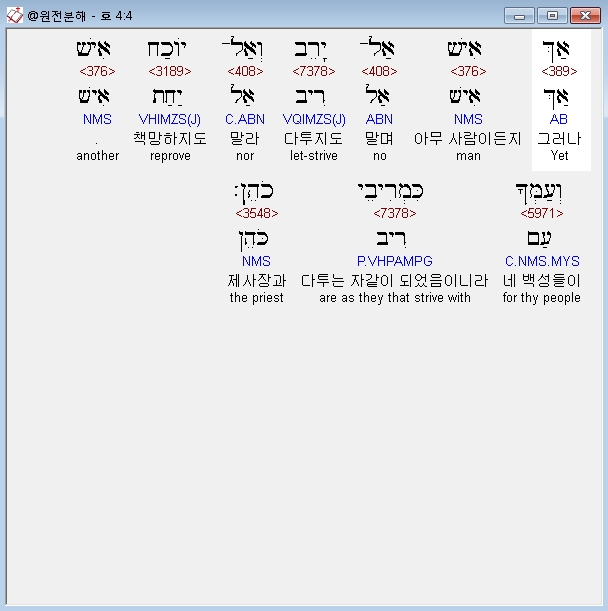Click Strong's <7378> under let-strive word
The image size is (608, 611).
click(x=314, y=71)
